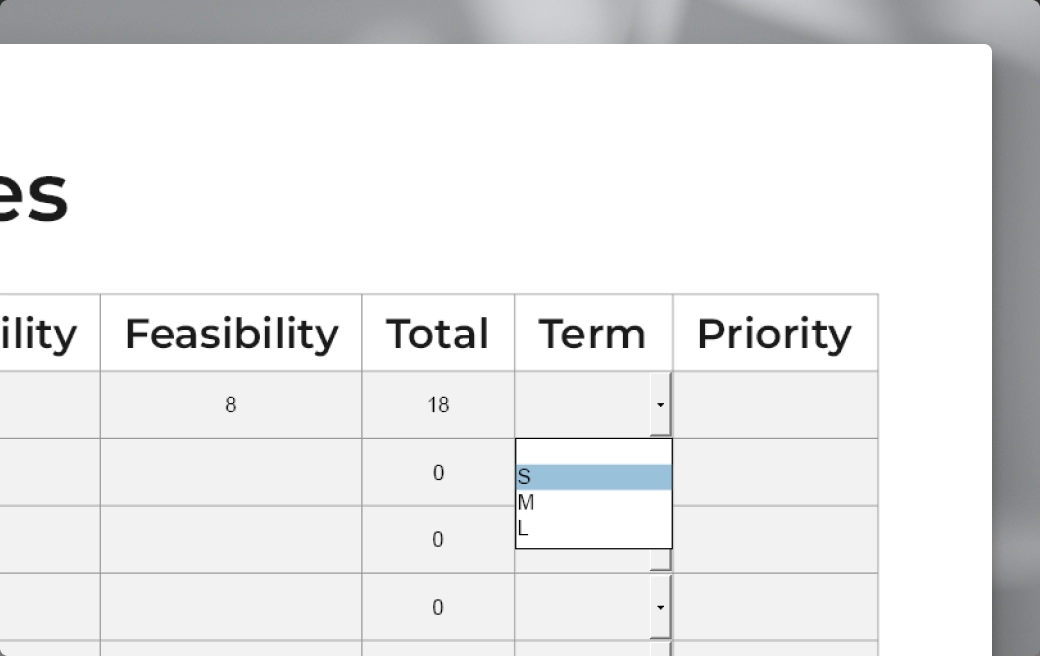
Task: Open the Term dropdown arrow in the fourth row
Action: [661, 607]
